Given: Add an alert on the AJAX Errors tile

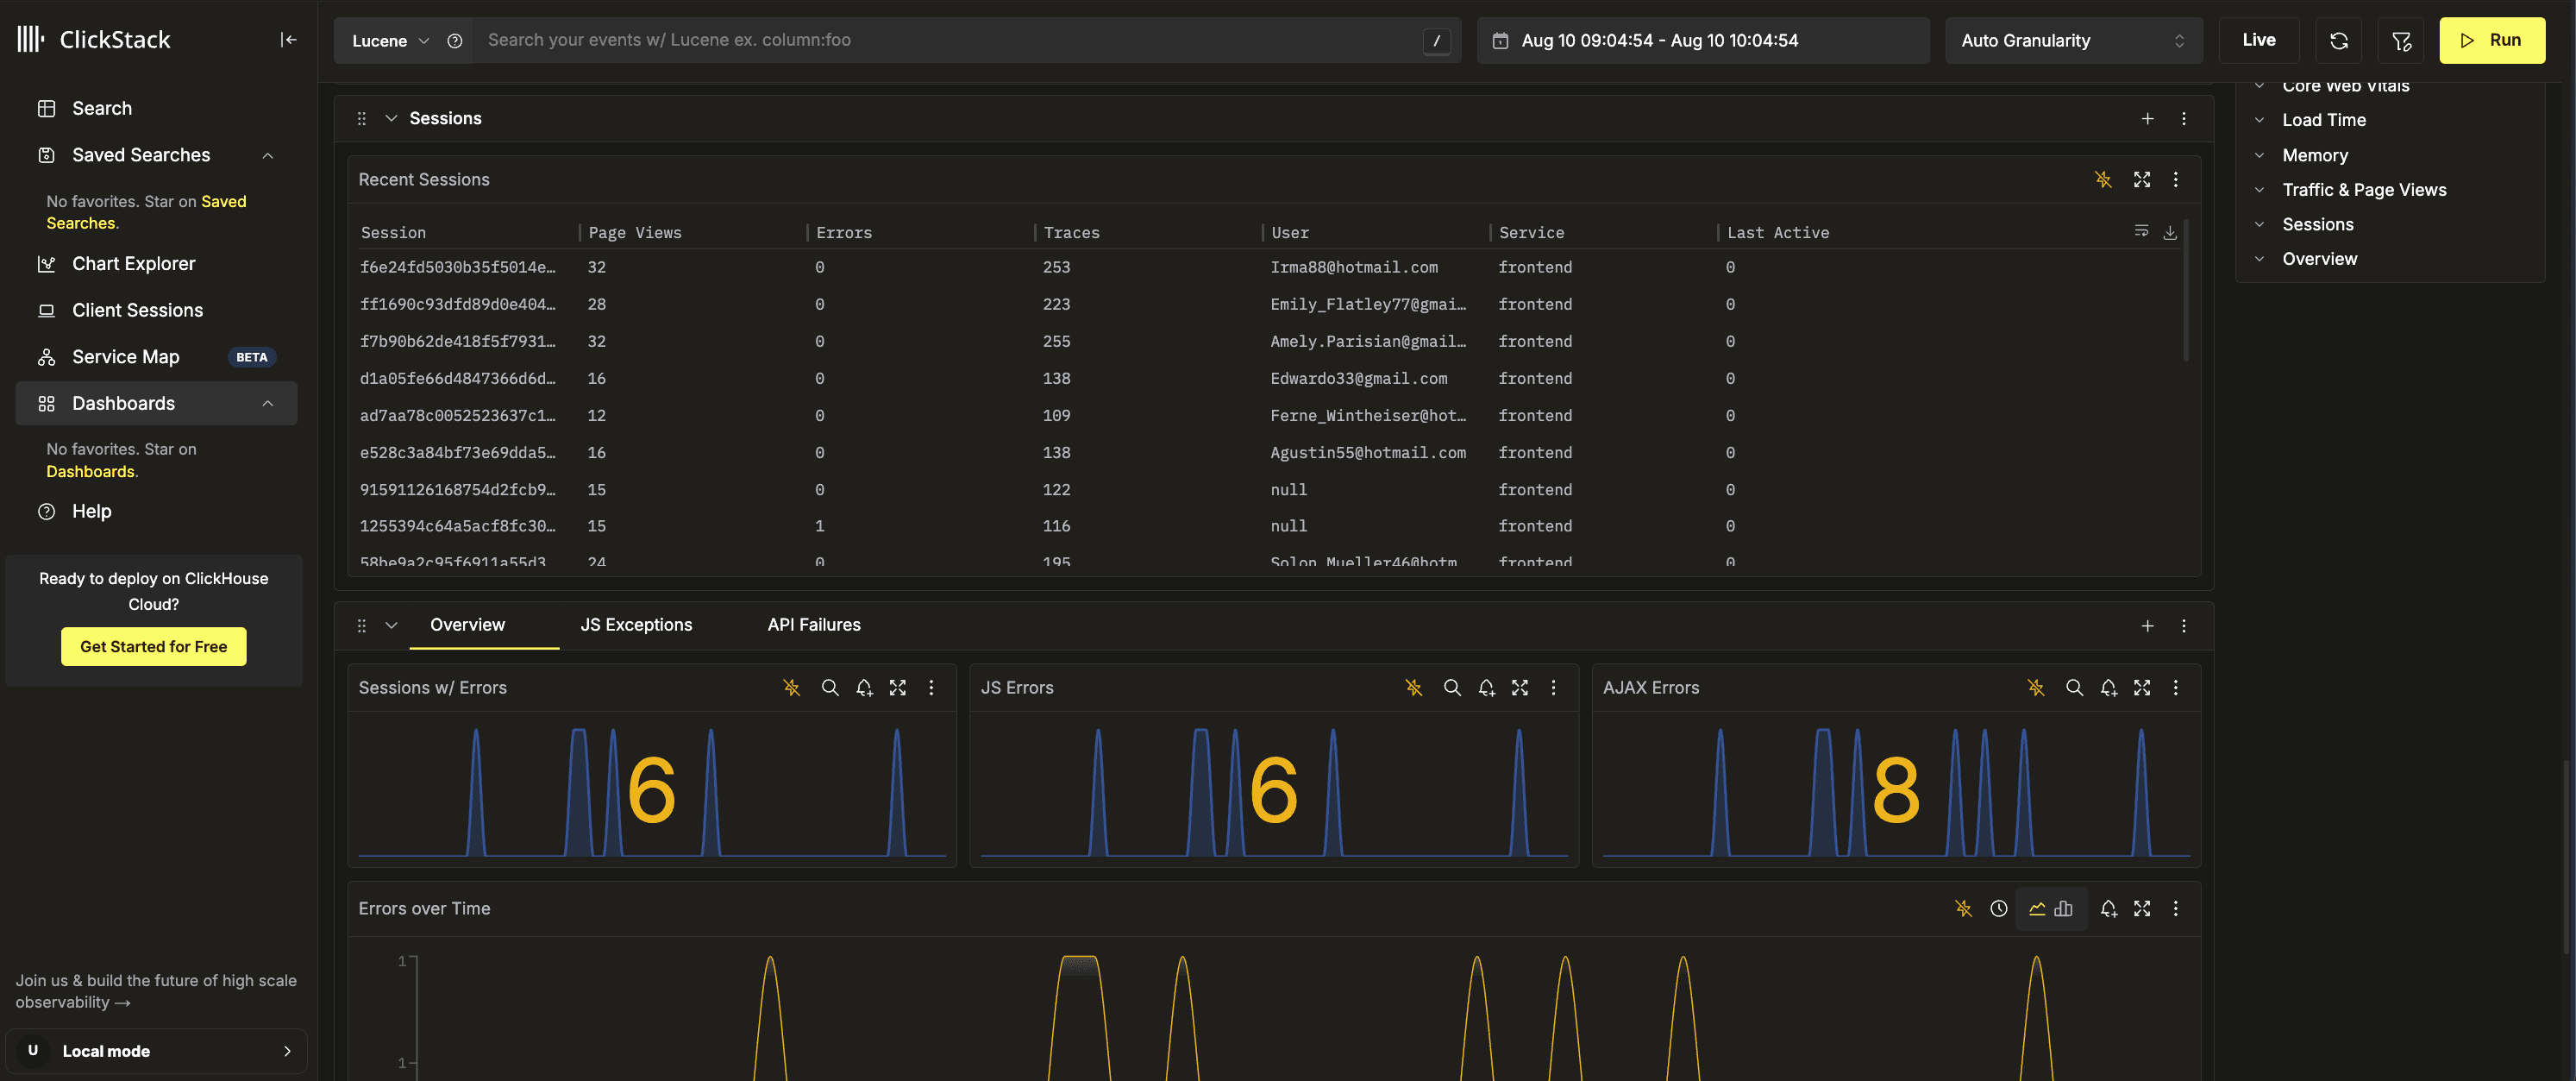Looking at the screenshot, I should click(x=2109, y=688).
